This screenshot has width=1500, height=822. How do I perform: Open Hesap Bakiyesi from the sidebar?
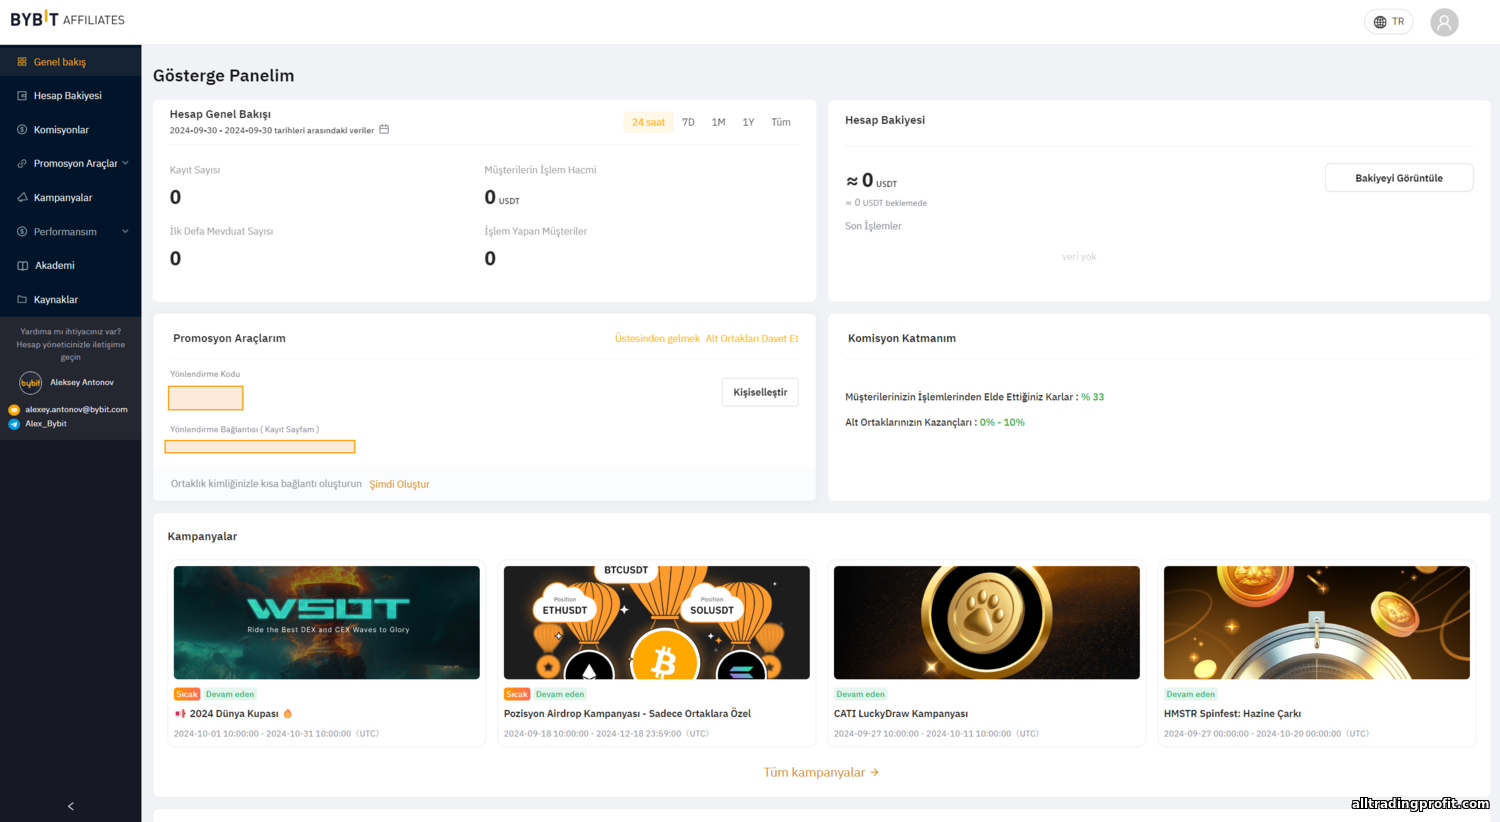pos(70,96)
